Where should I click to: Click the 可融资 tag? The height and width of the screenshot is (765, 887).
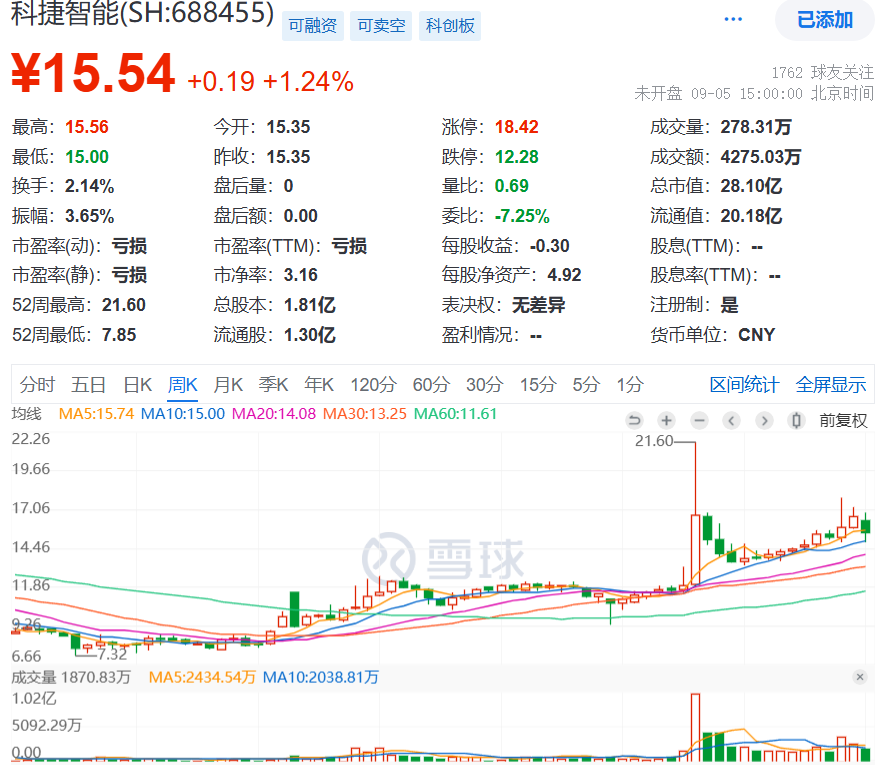(x=312, y=25)
